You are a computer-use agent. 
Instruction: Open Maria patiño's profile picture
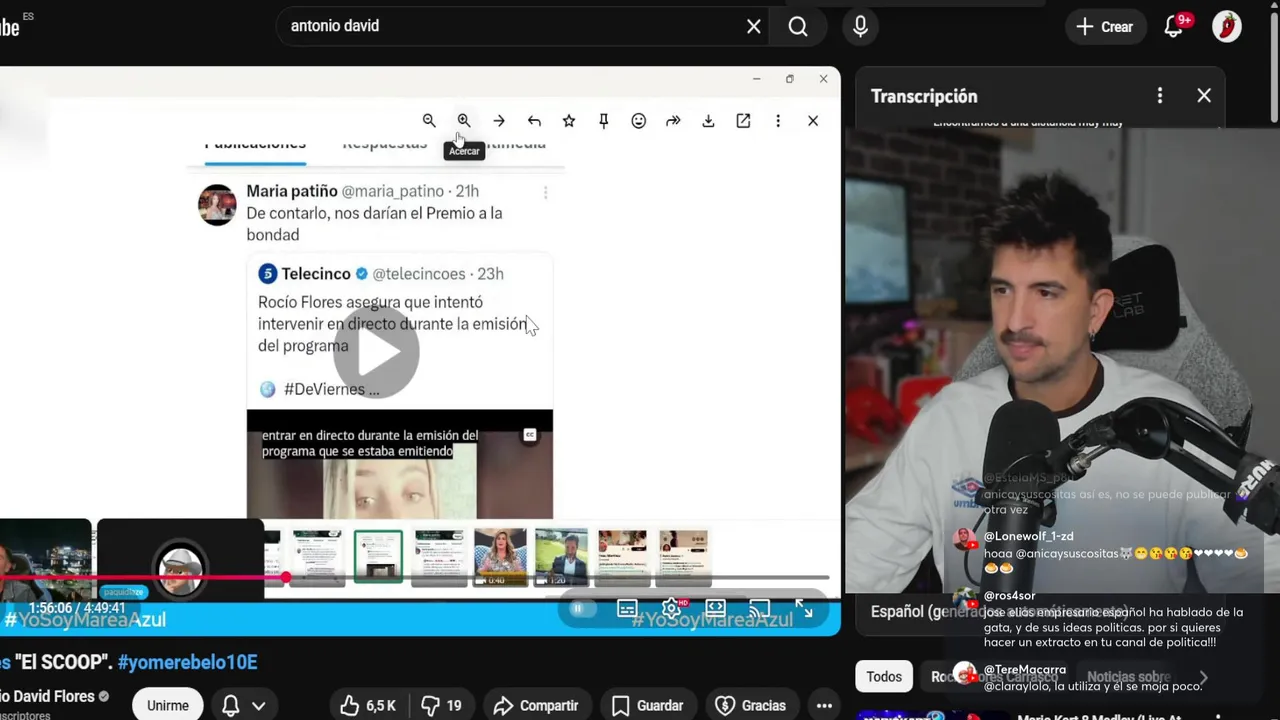pyautogui.click(x=217, y=205)
